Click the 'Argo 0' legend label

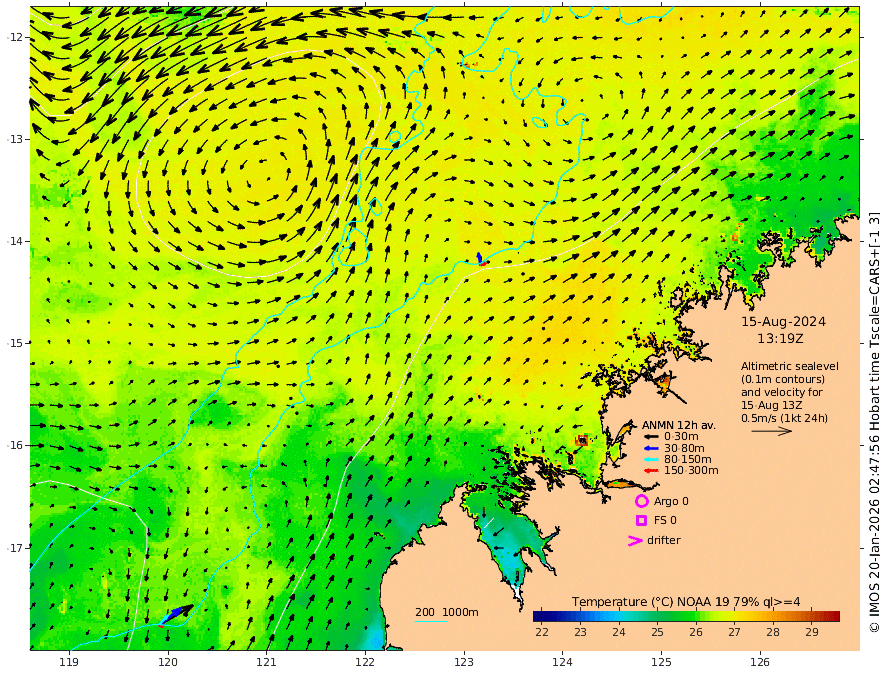pyautogui.click(x=671, y=501)
